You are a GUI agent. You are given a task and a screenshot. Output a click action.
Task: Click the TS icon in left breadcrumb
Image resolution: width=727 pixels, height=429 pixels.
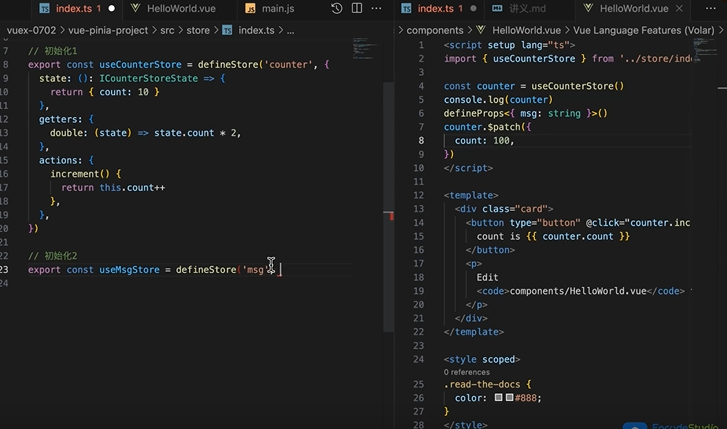[x=227, y=30]
